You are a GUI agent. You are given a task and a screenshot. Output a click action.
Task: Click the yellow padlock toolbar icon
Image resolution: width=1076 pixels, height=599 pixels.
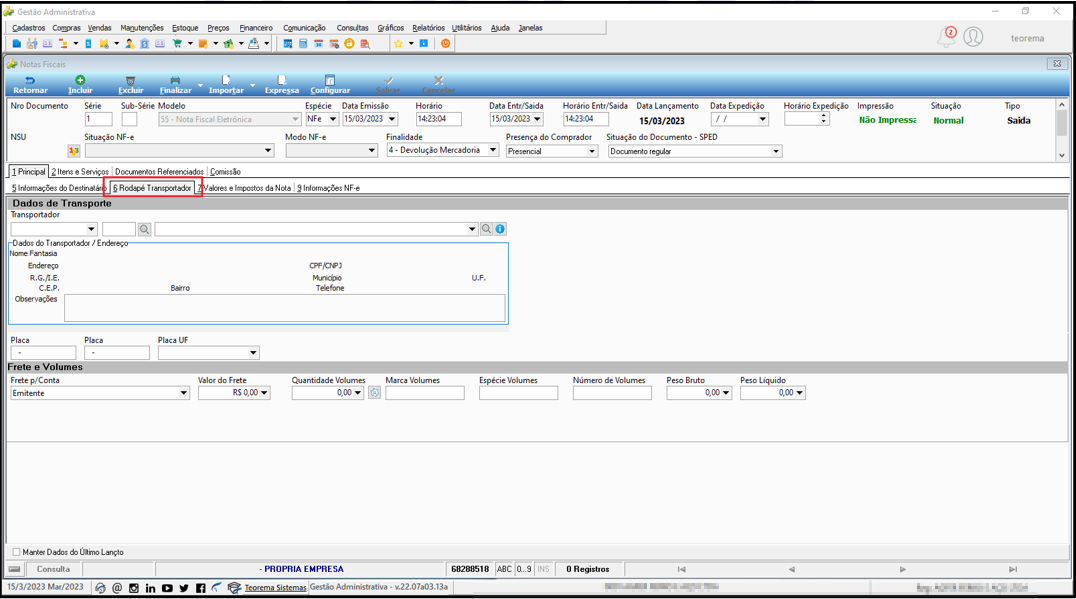pyautogui.click(x=349, y=43)
